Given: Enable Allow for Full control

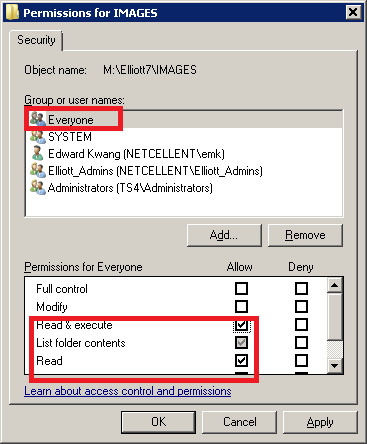Looking at the screenshot, I should pos(241,288).
